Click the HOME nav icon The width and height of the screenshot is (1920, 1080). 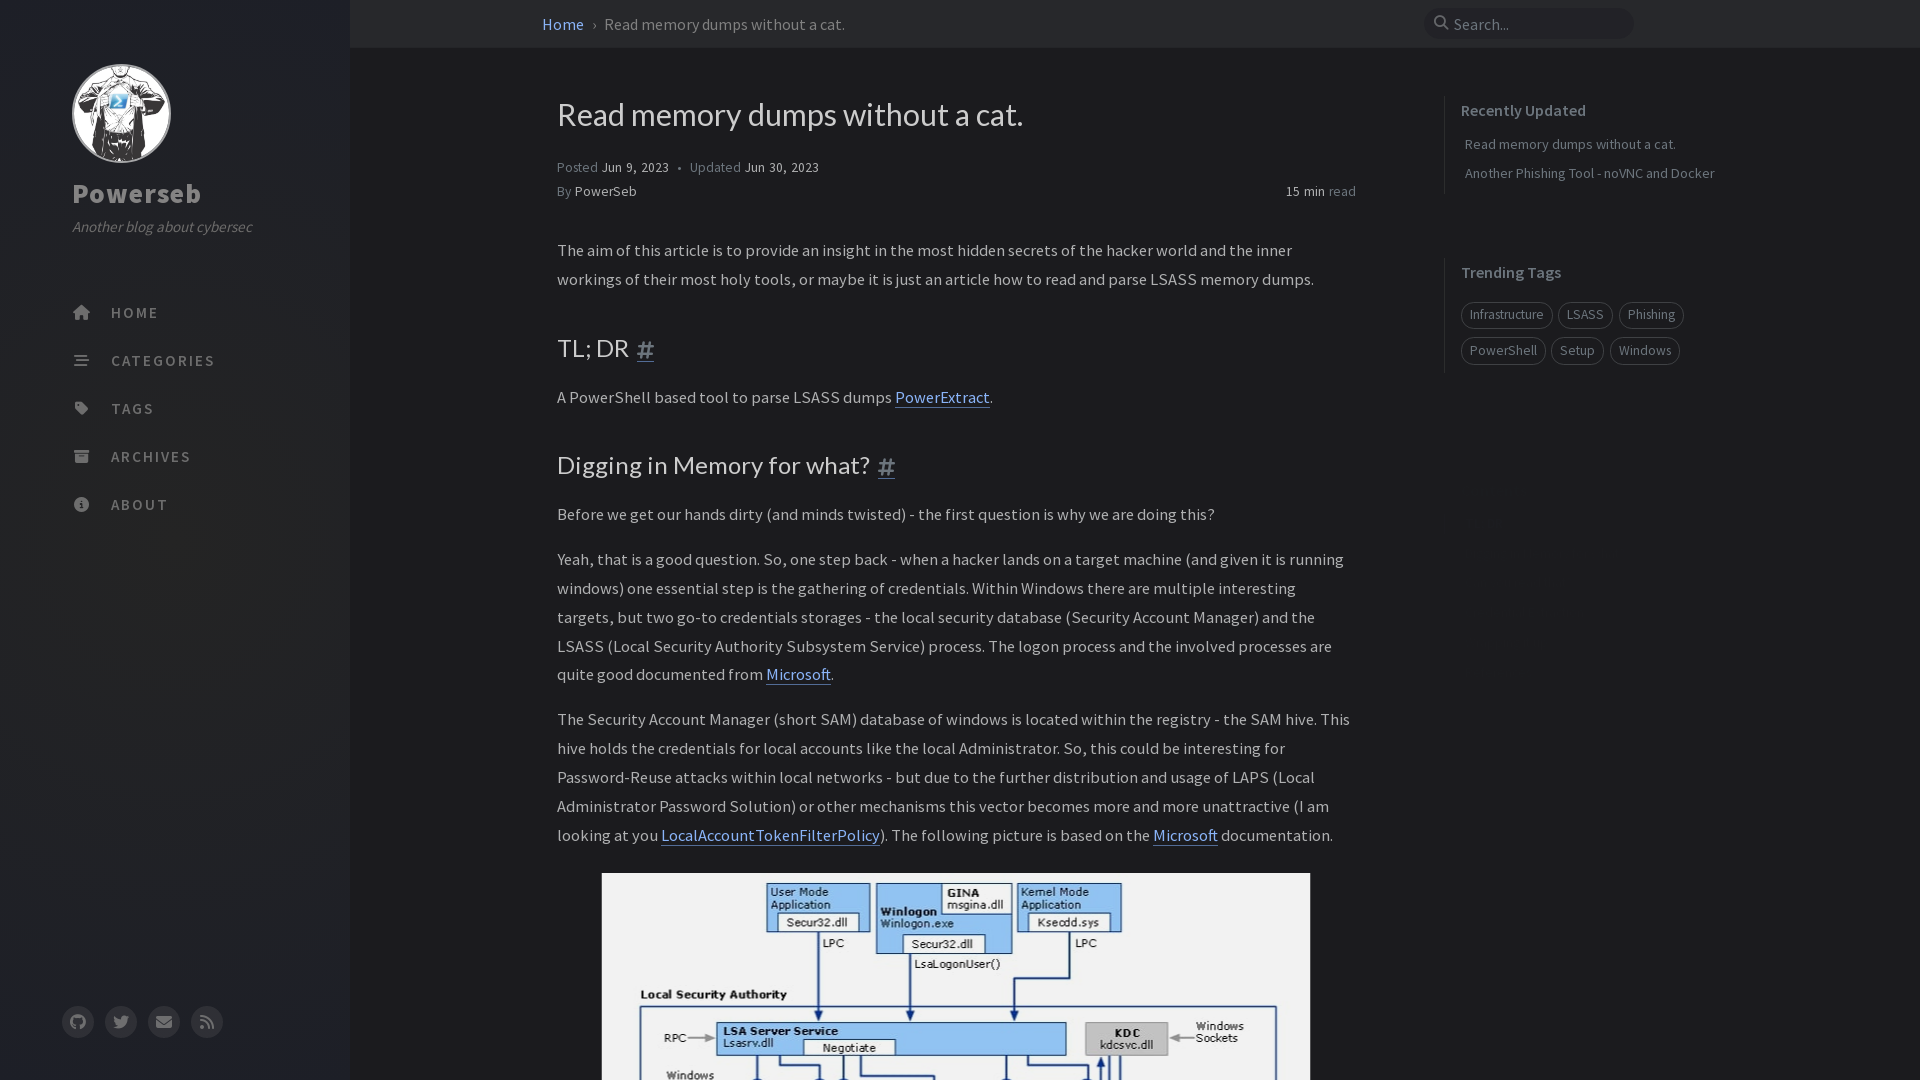pyautogui.click(x=82, y=313)
